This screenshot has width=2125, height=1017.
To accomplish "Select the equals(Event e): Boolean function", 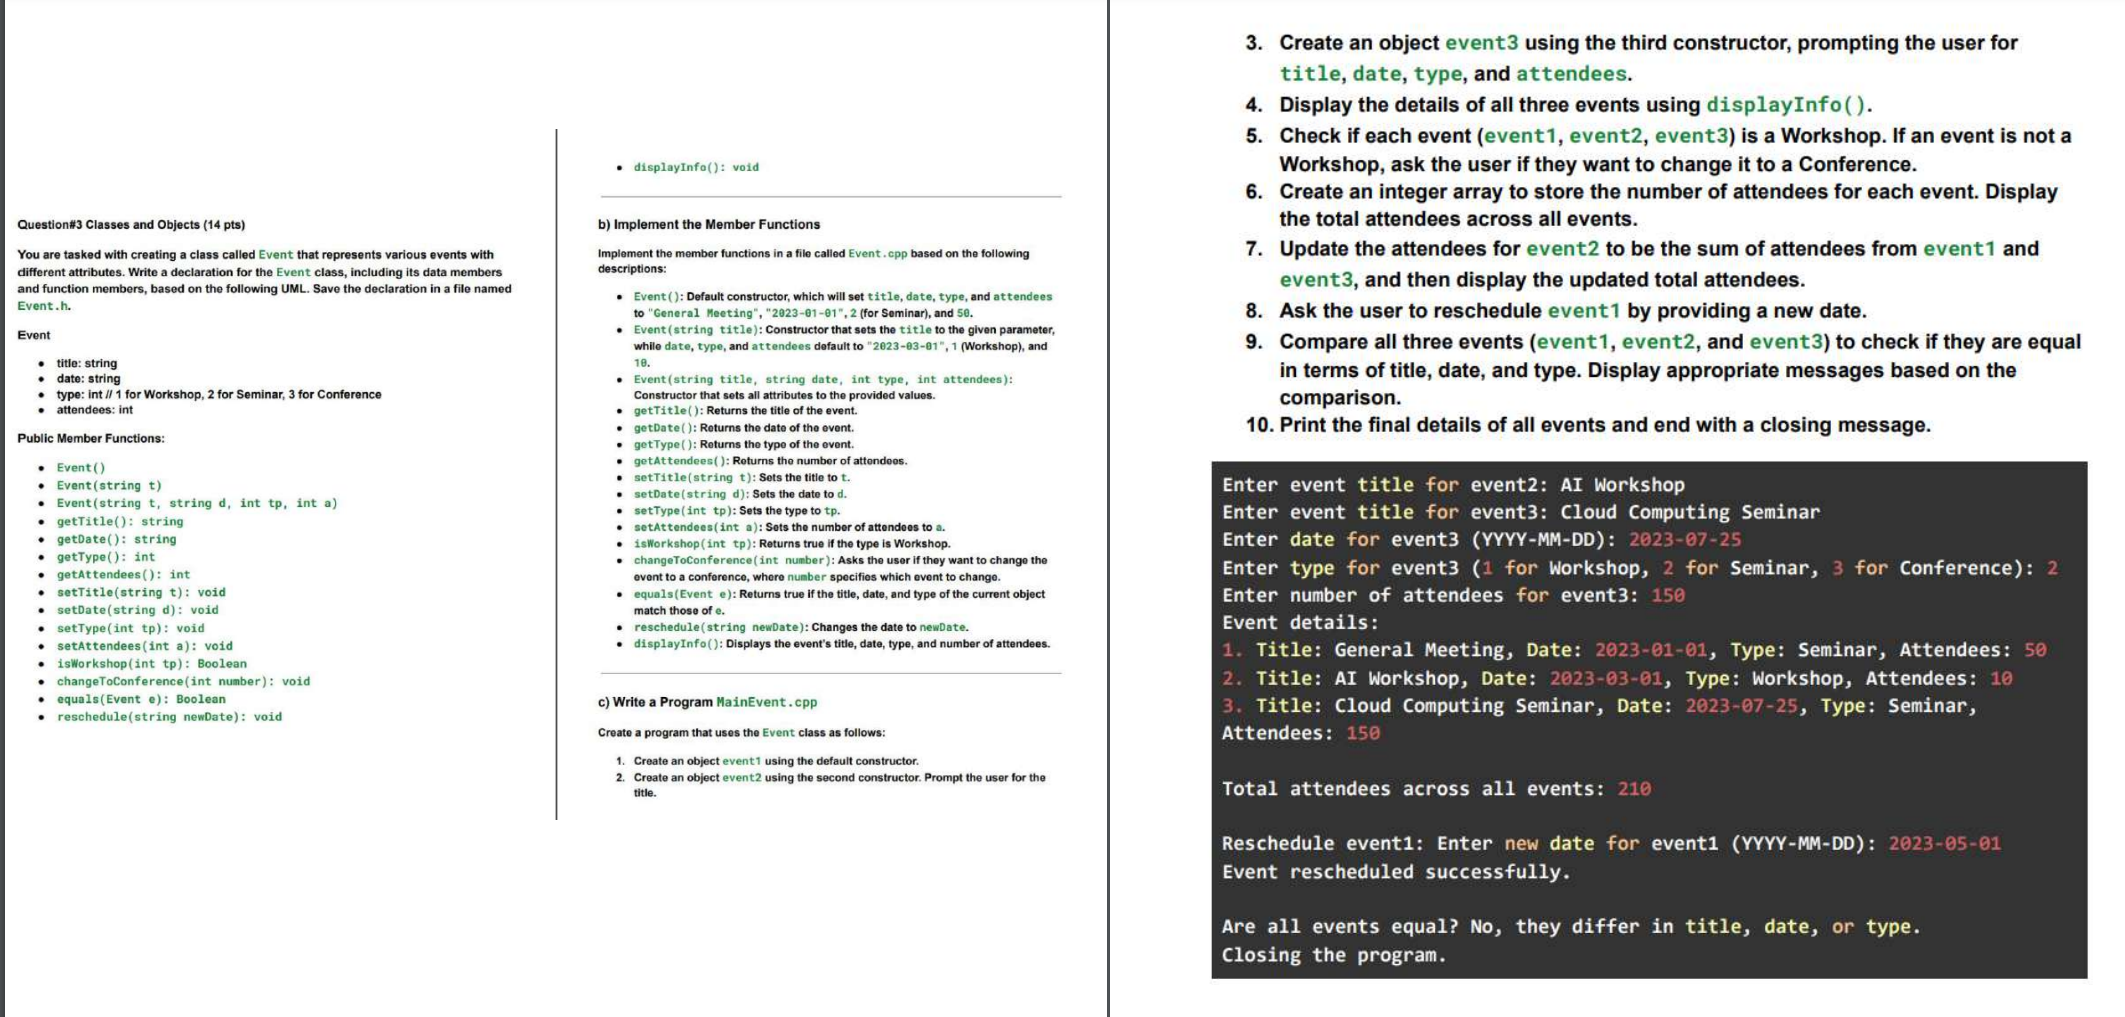I will tap(141, 698).
